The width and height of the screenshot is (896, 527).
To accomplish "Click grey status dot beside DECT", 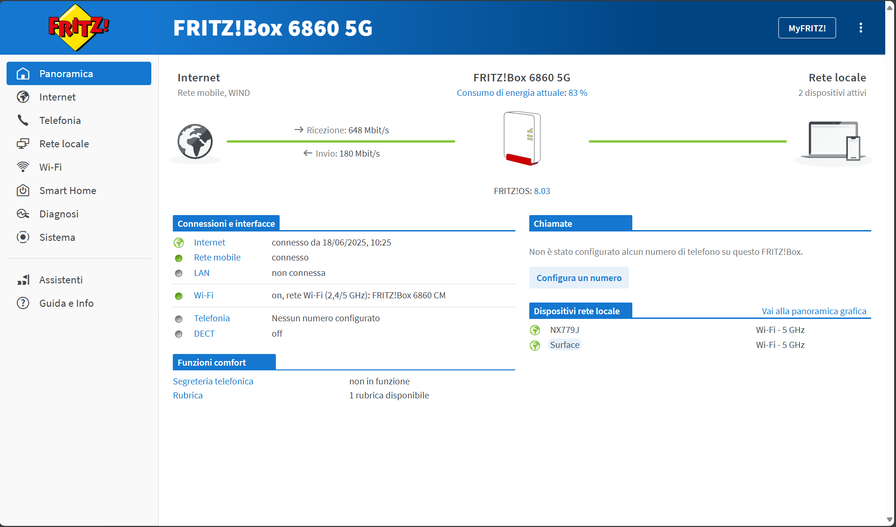I will [x=179, y=334].
